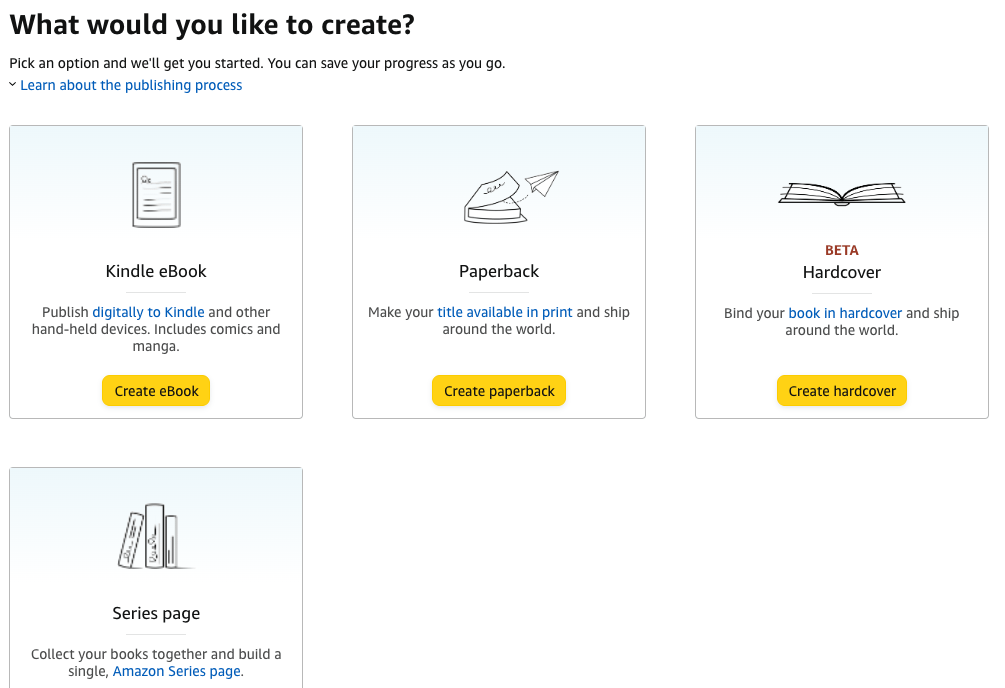
Task: Click the Create hardcover button
Action: point(842,391)
